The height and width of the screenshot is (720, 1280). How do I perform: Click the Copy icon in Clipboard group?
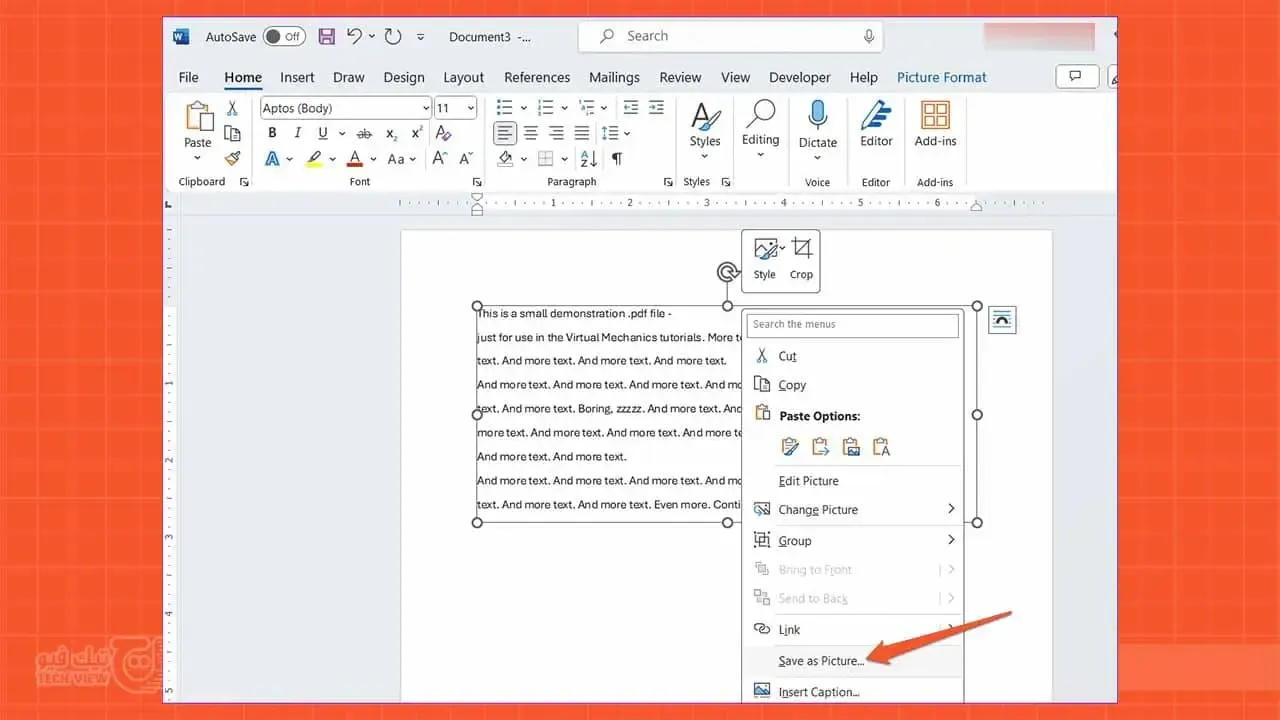point(232,133)
